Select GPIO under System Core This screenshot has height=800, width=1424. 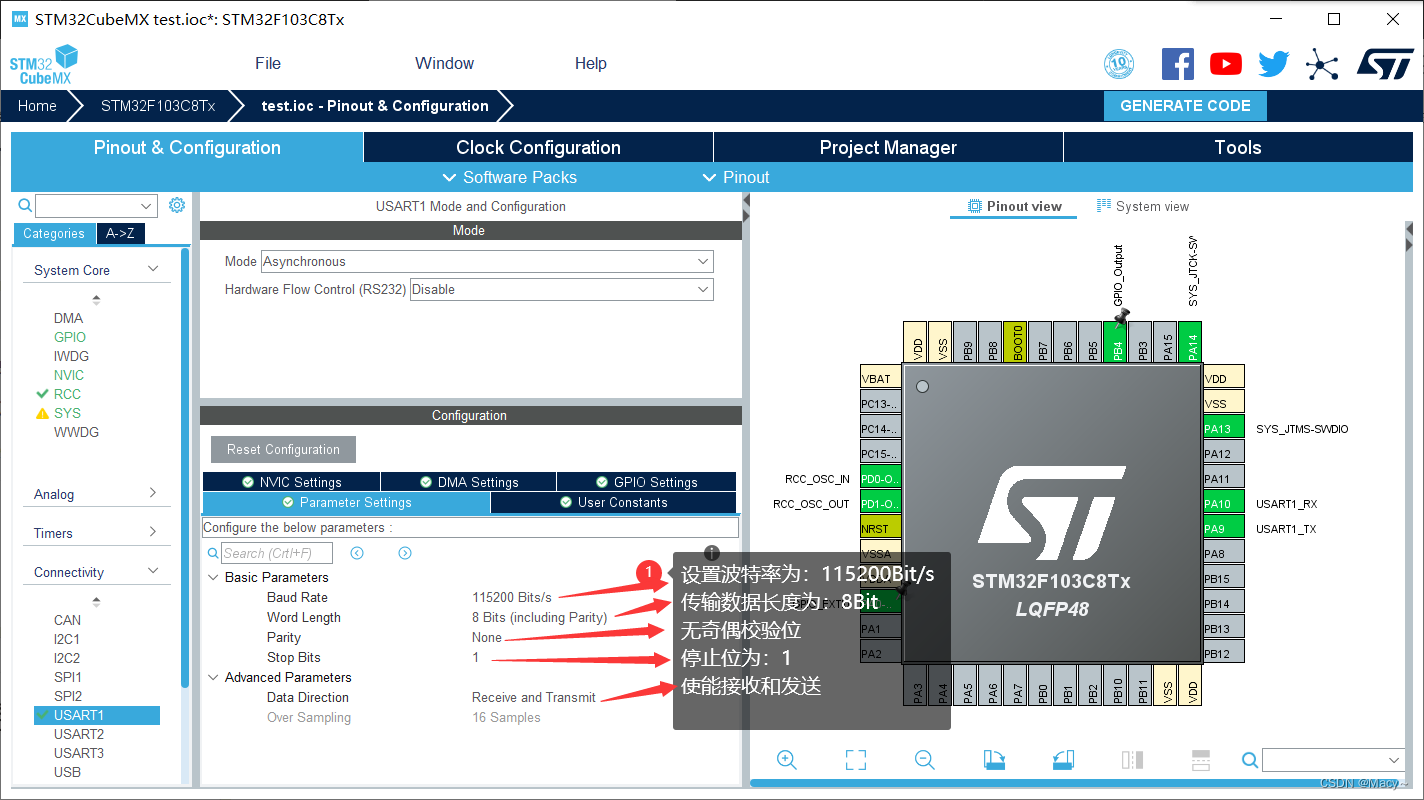pyautogui.click(x=70, y=337)
